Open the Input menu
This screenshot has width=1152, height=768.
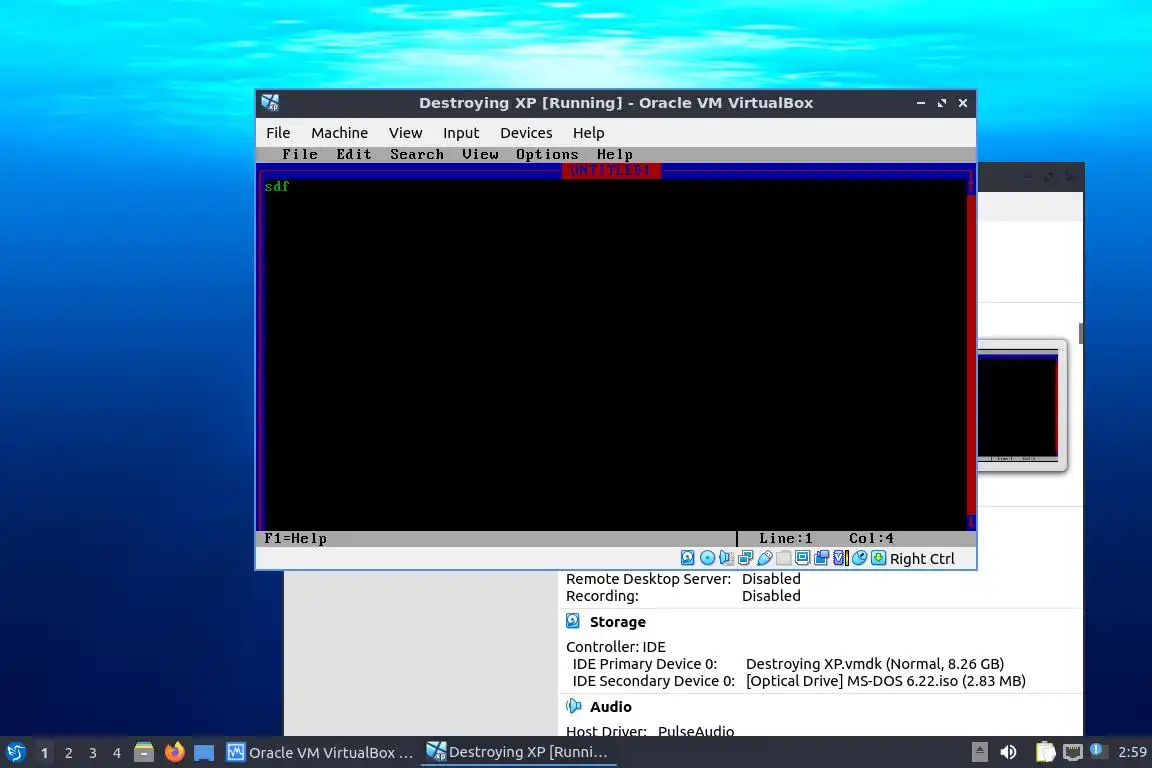(x=461, y=133)
